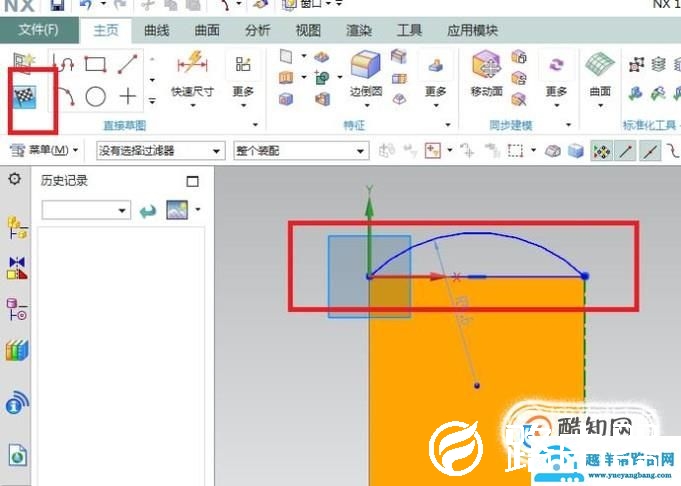Open the Web Browser sidebar icon
The width and height of the screenshot is (681, 486).
17,456
